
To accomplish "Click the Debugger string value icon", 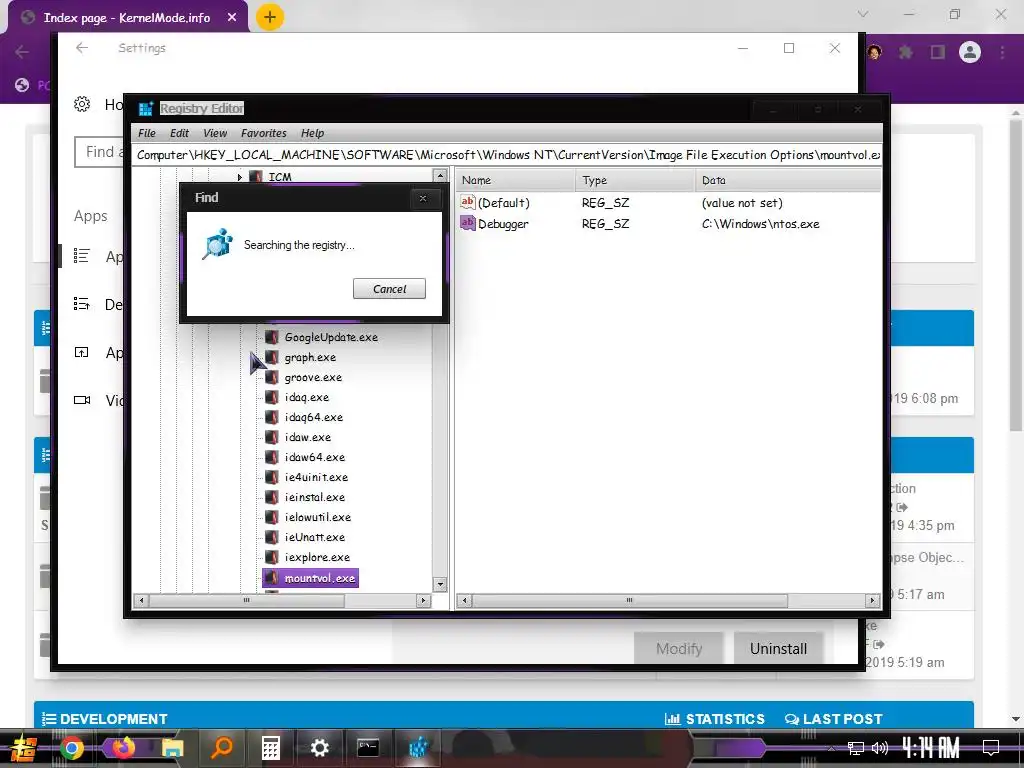I will [x=468, y=223].
